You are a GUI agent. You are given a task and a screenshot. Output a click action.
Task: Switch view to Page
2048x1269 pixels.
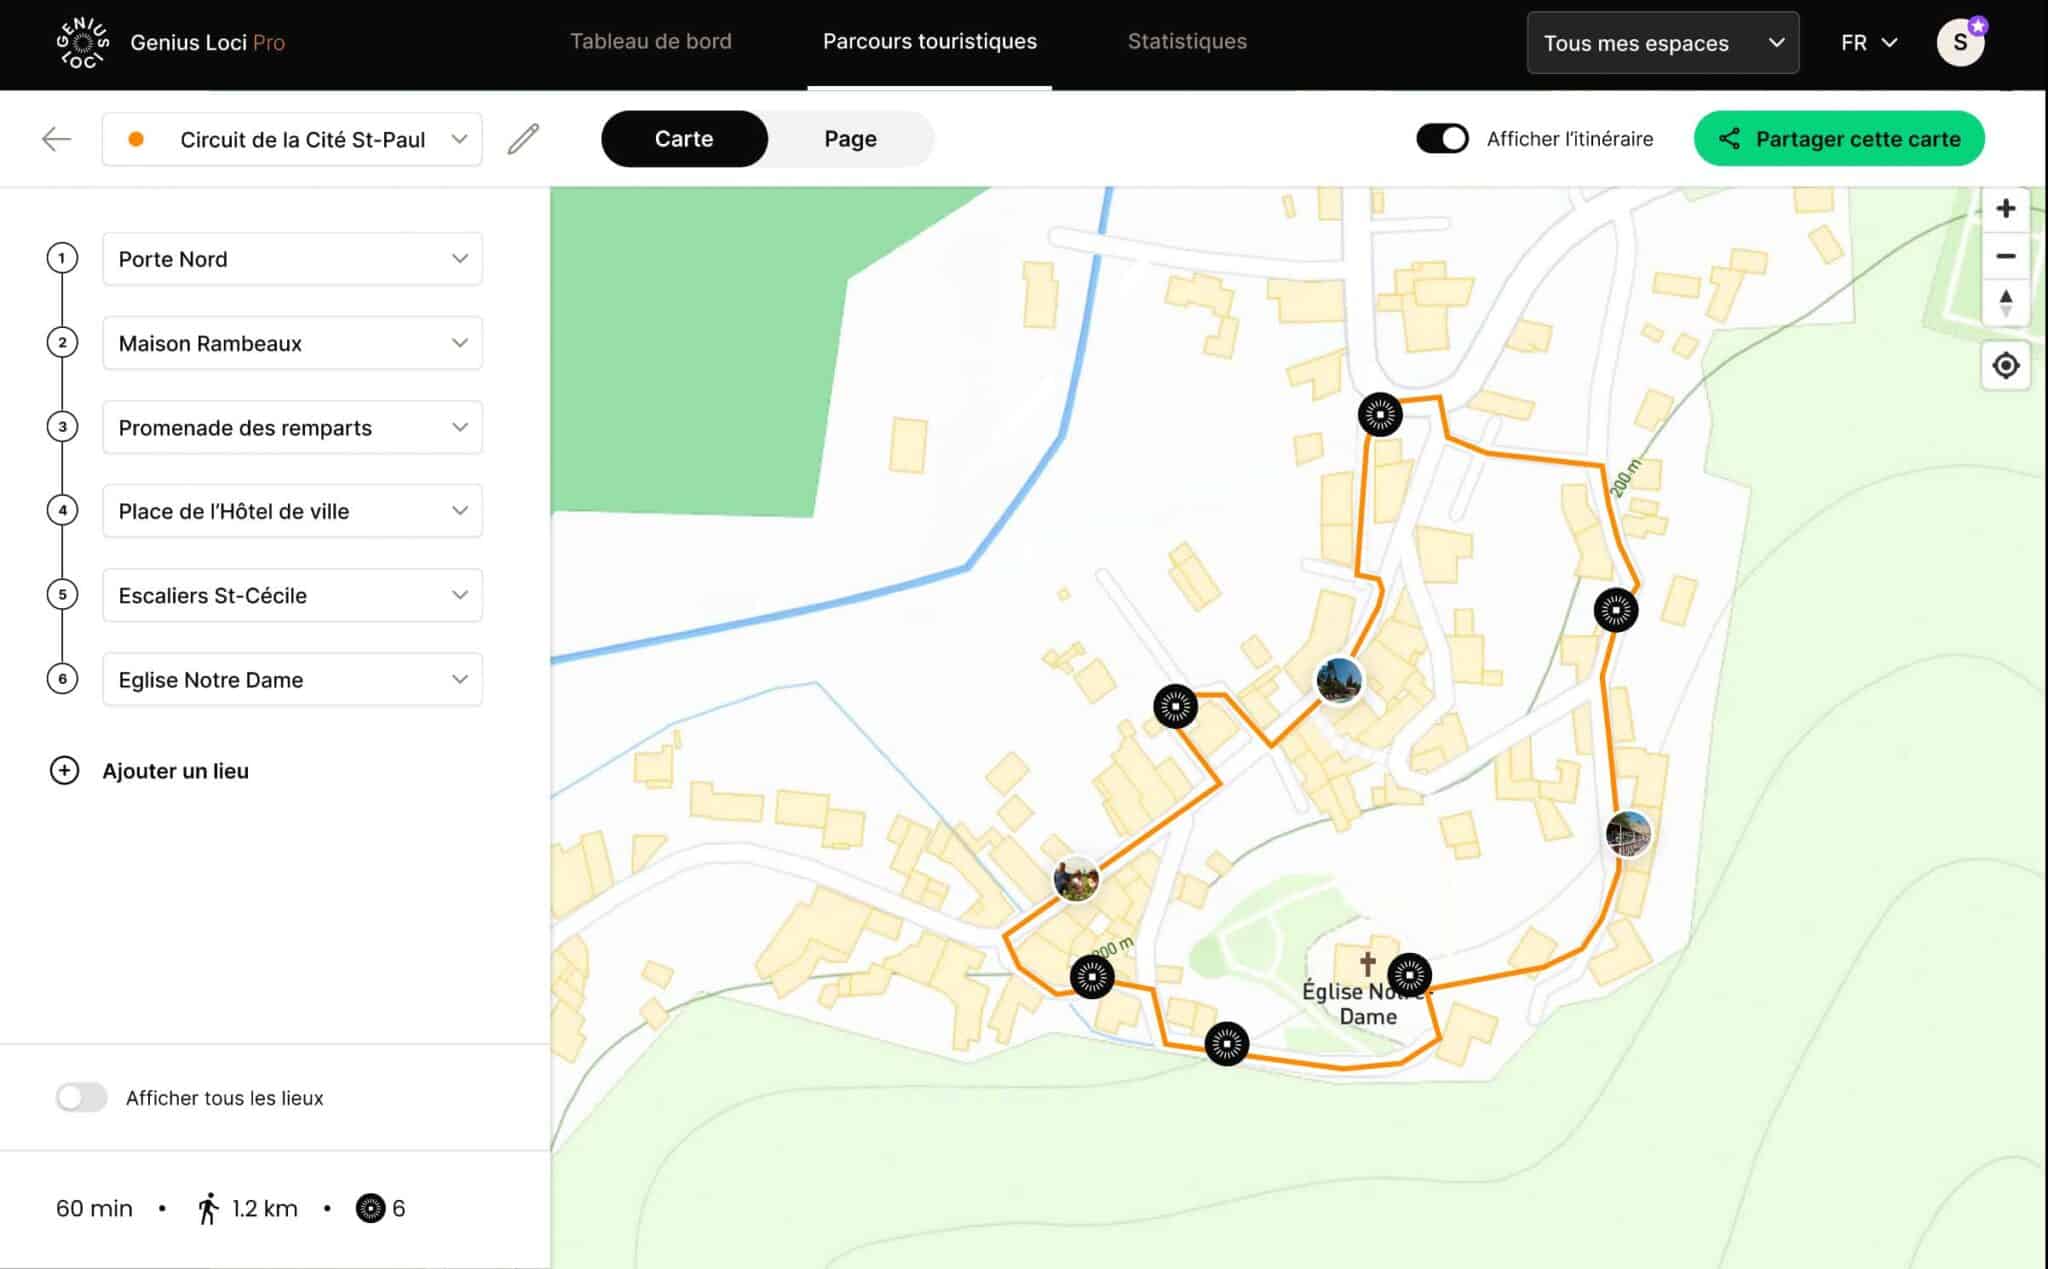(x=850, y=139)
